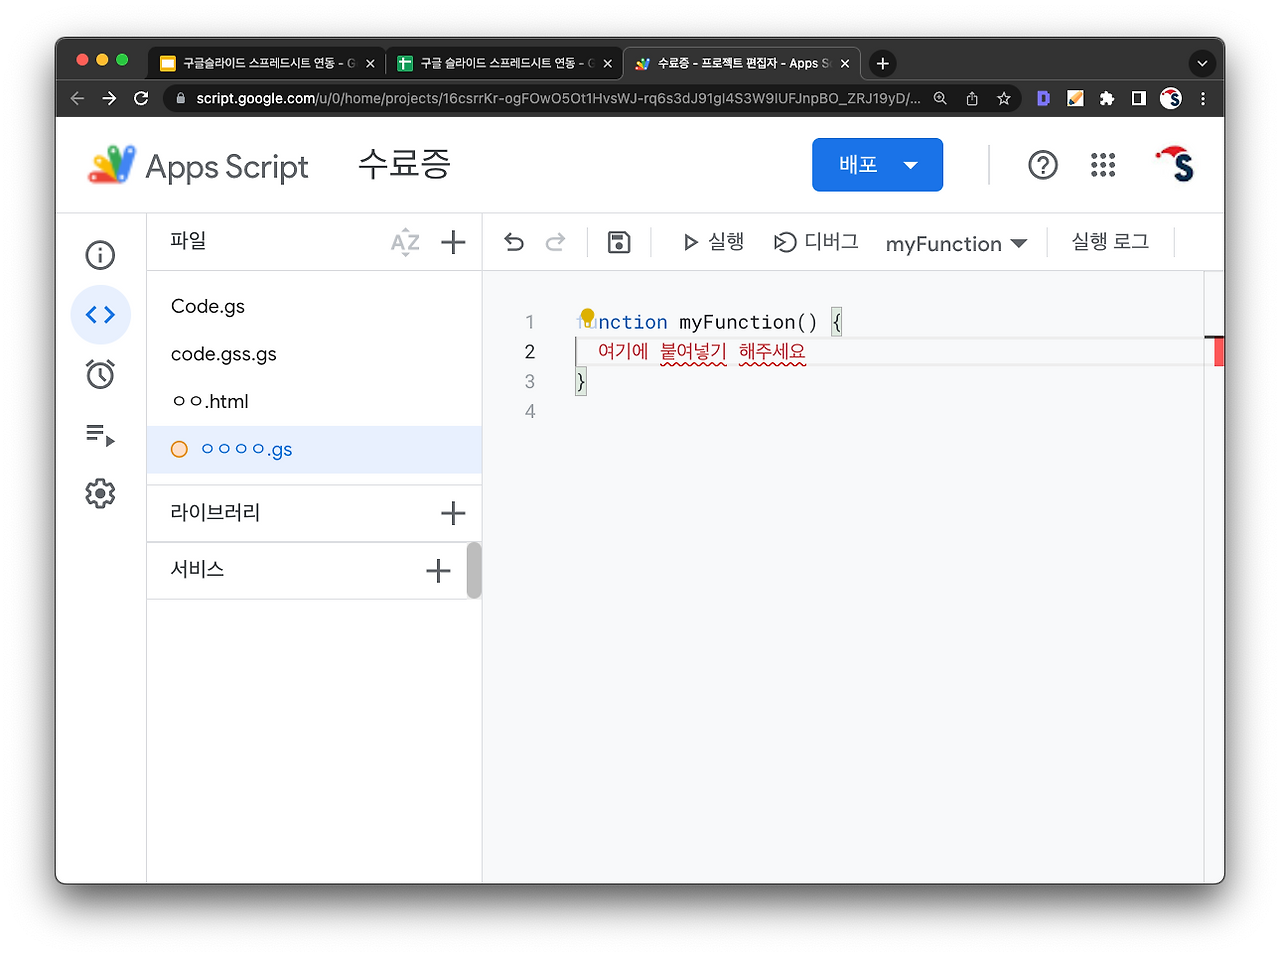Click the closing brace on line 3
This screenshot has width=1280, height=957.
581,382
